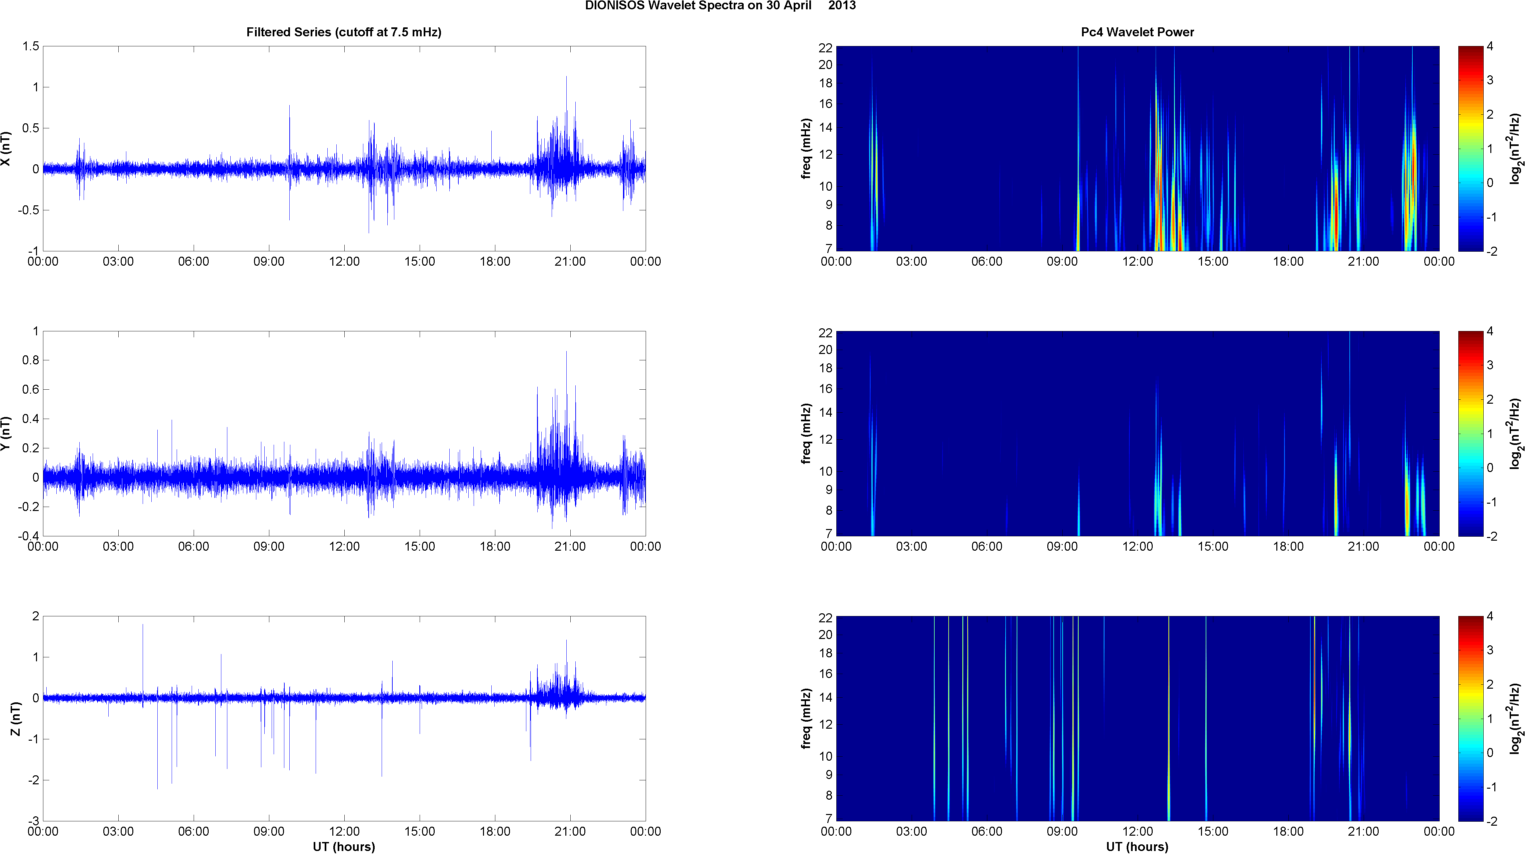Click the 3 tick on the bottom colorbar
Viewport: 1525px width, 854px height.
[x=1491, y=651]
